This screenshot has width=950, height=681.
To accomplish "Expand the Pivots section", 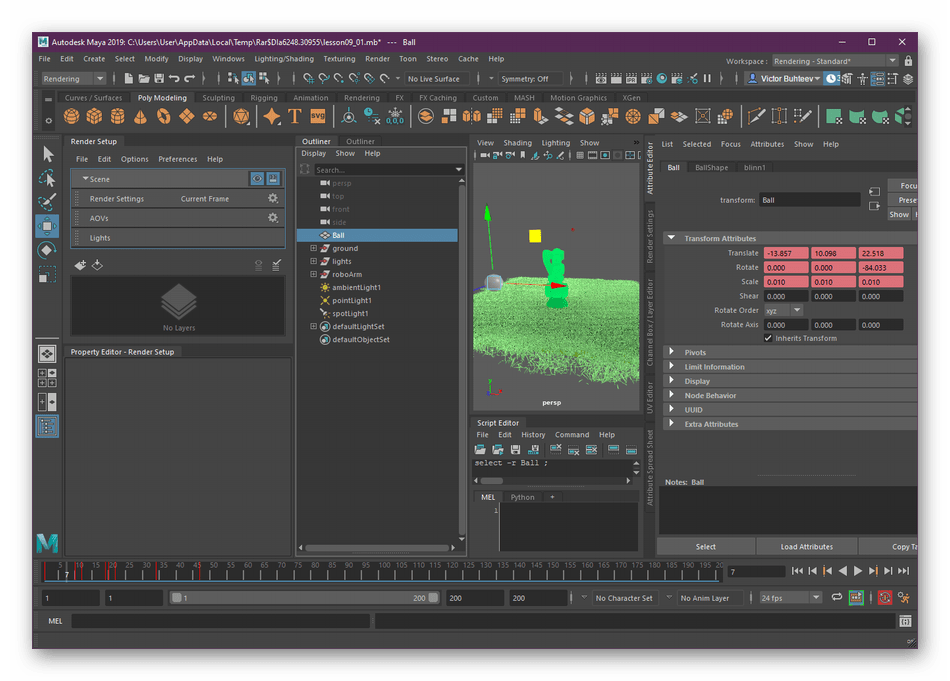I will 671,352.
